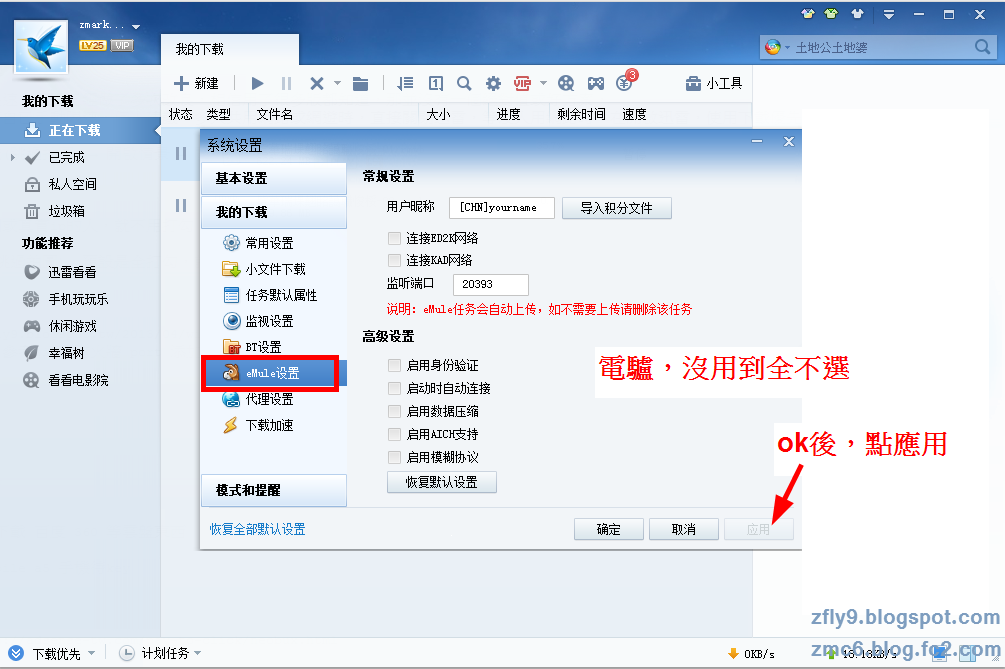Open dropdown arrow next to delete icon

click(x=337, y=83)
